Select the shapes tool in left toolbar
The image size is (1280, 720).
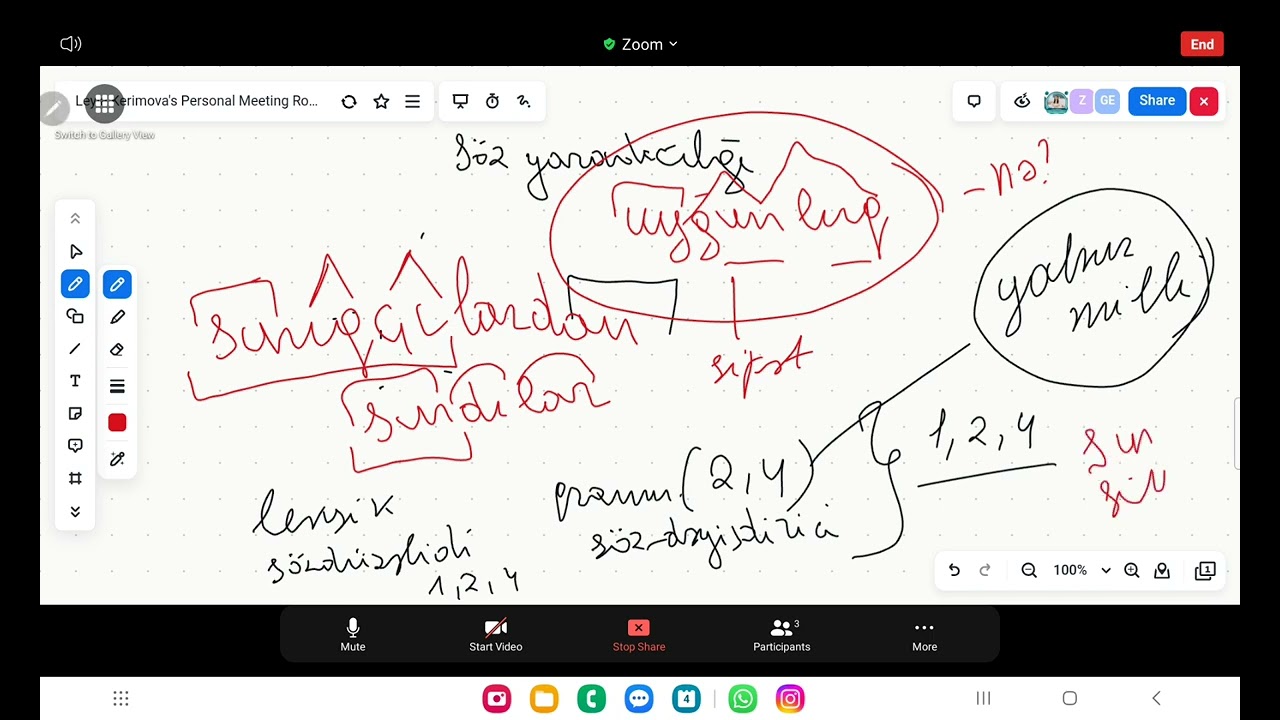(75, 316)
